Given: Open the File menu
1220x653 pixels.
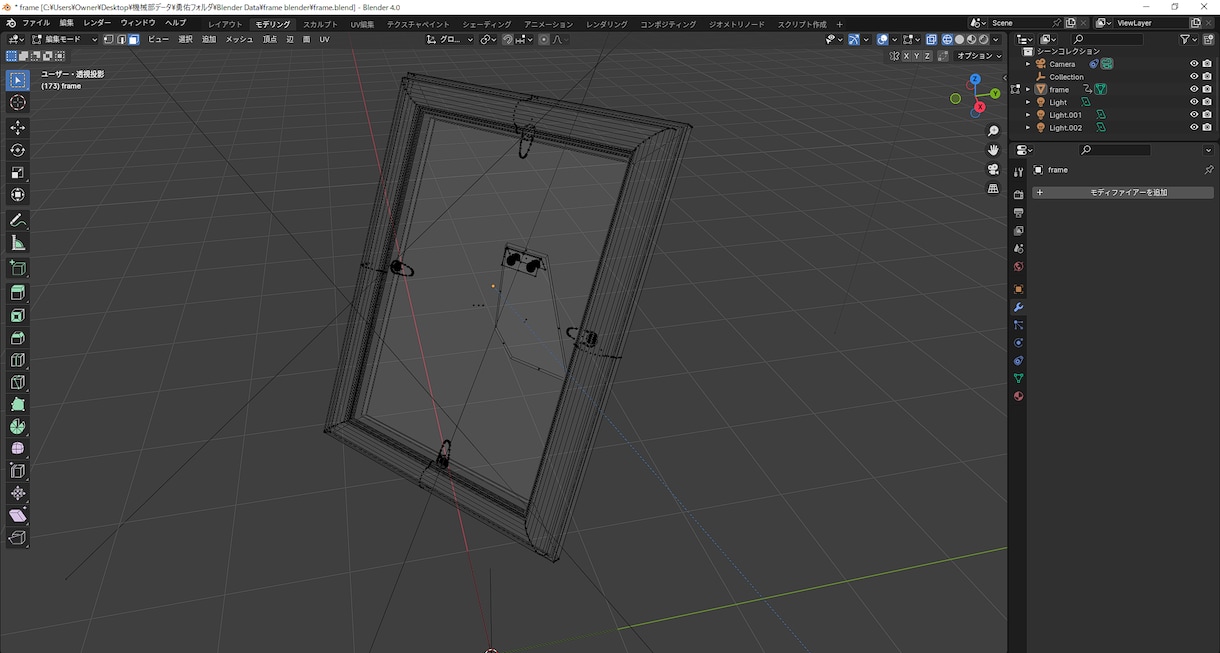Looking at the screenshot, I should coord(36,23).
